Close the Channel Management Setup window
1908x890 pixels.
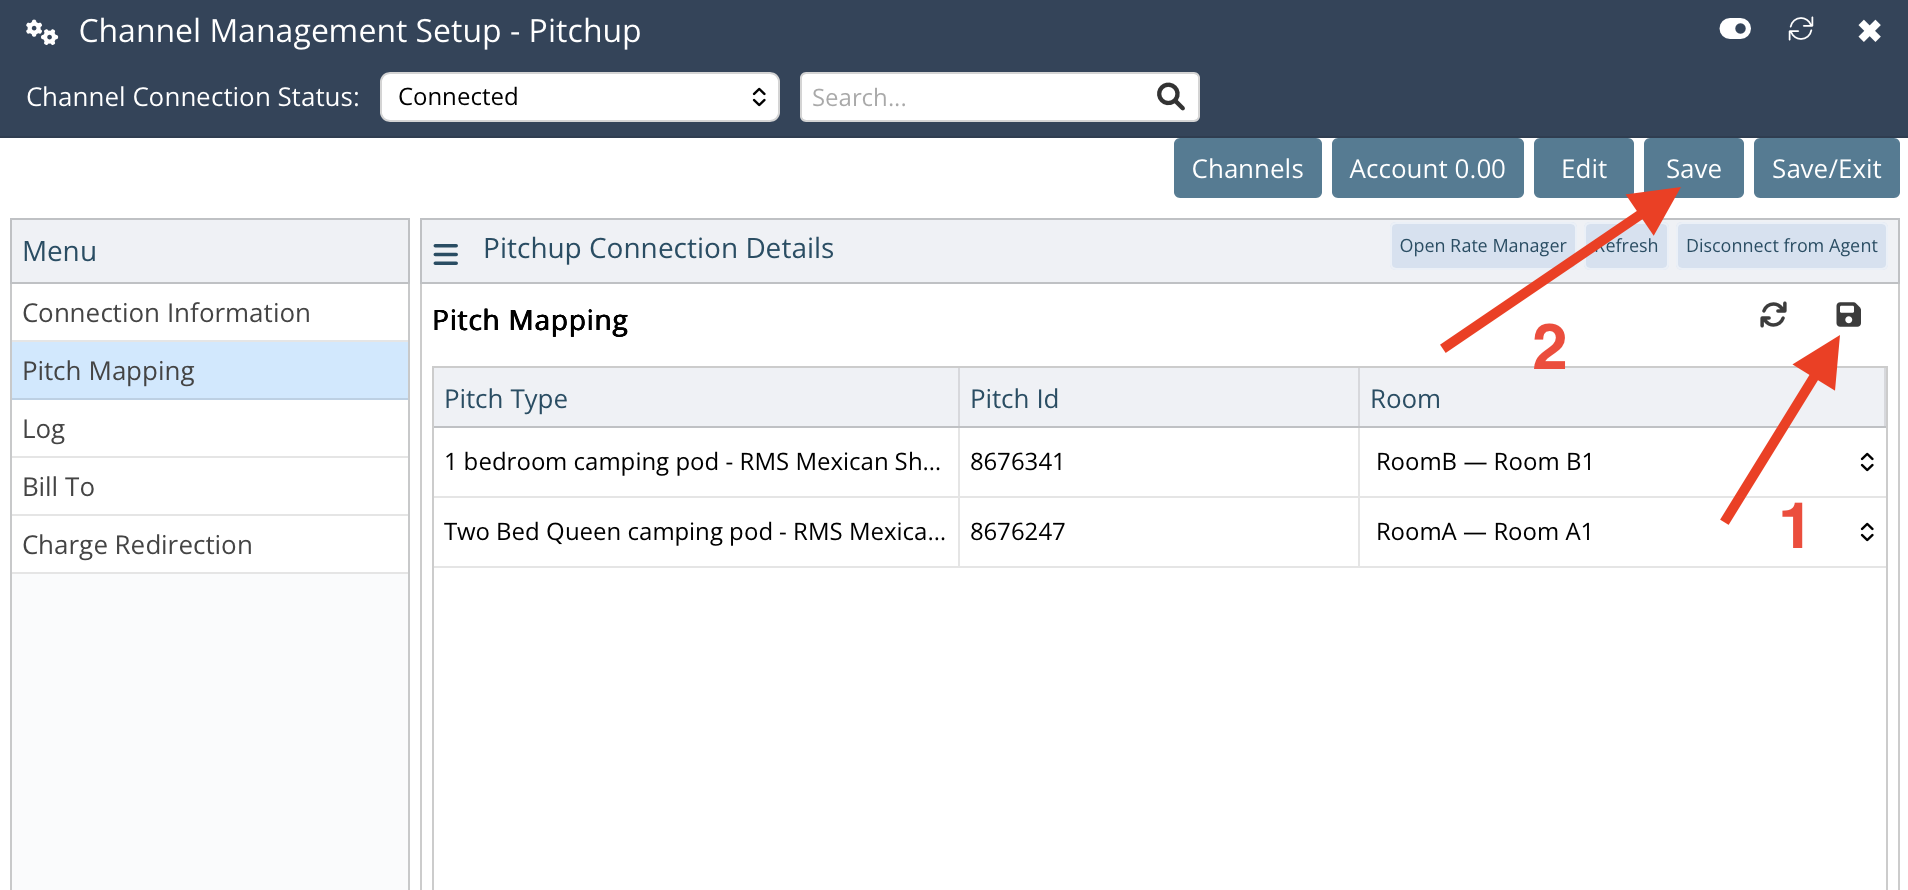(1869, 31)
